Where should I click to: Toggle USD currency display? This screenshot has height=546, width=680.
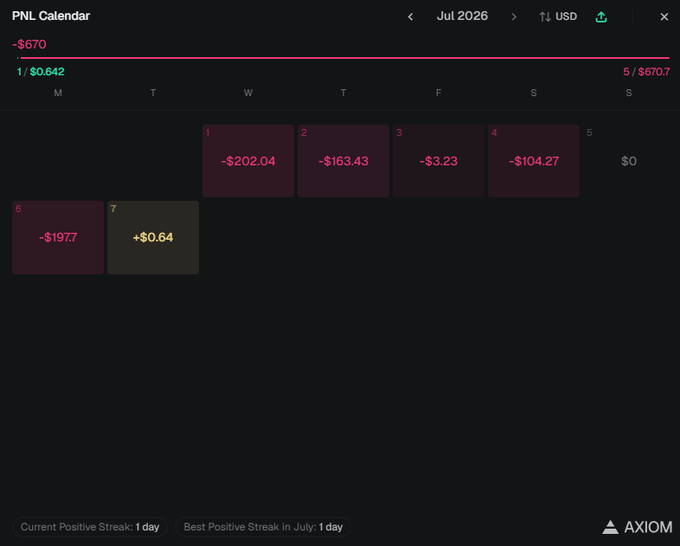pyautogui.click(x=558, y=17)
